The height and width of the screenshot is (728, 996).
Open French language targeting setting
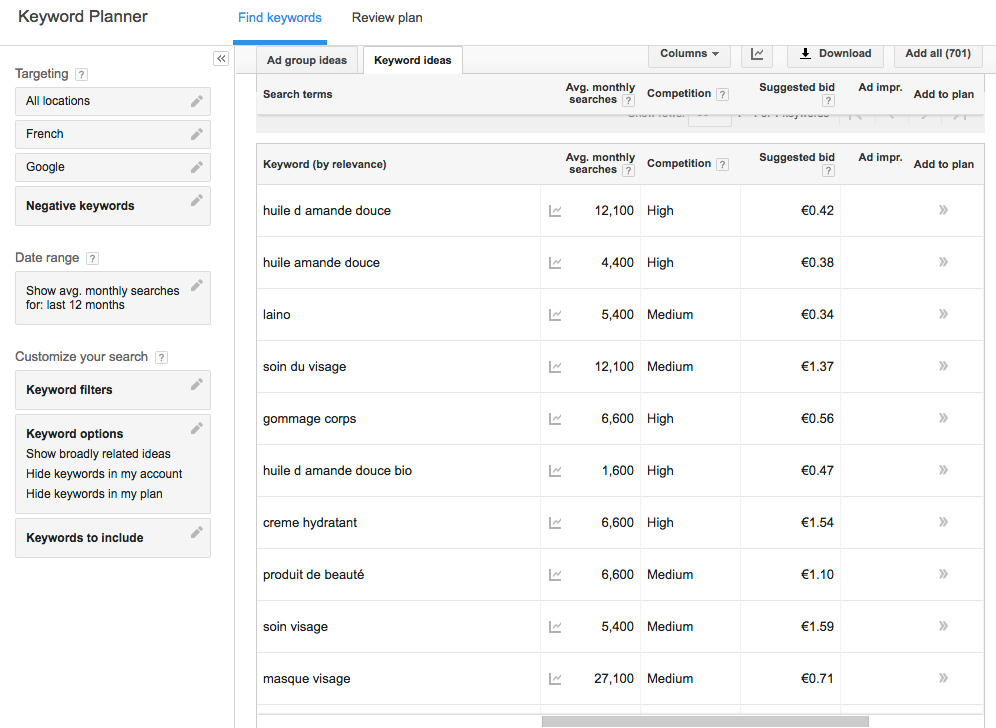click(113, 135)
